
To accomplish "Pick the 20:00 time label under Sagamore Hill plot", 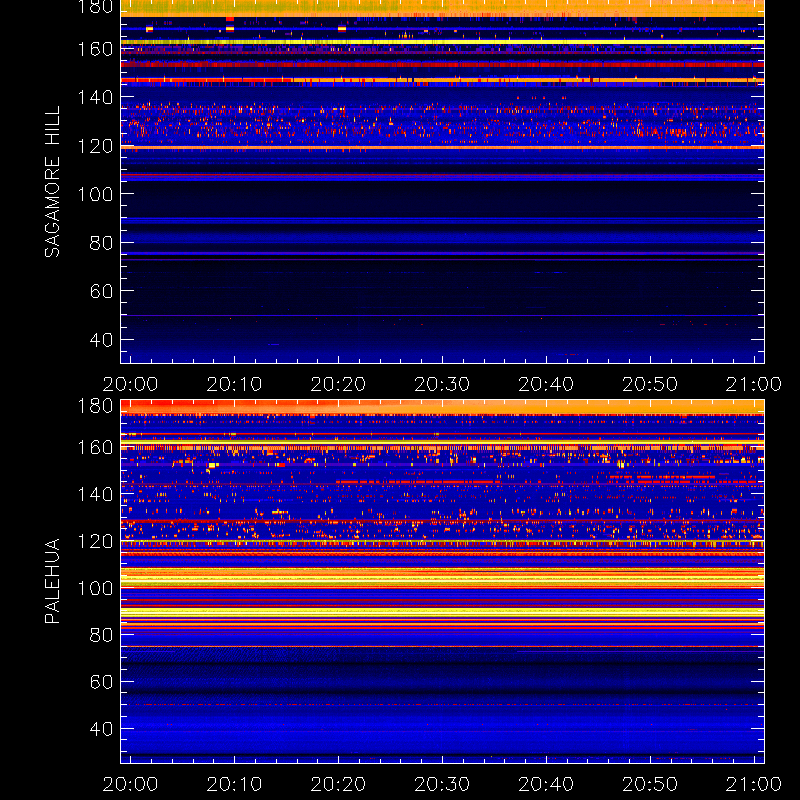I will [131, 384].
